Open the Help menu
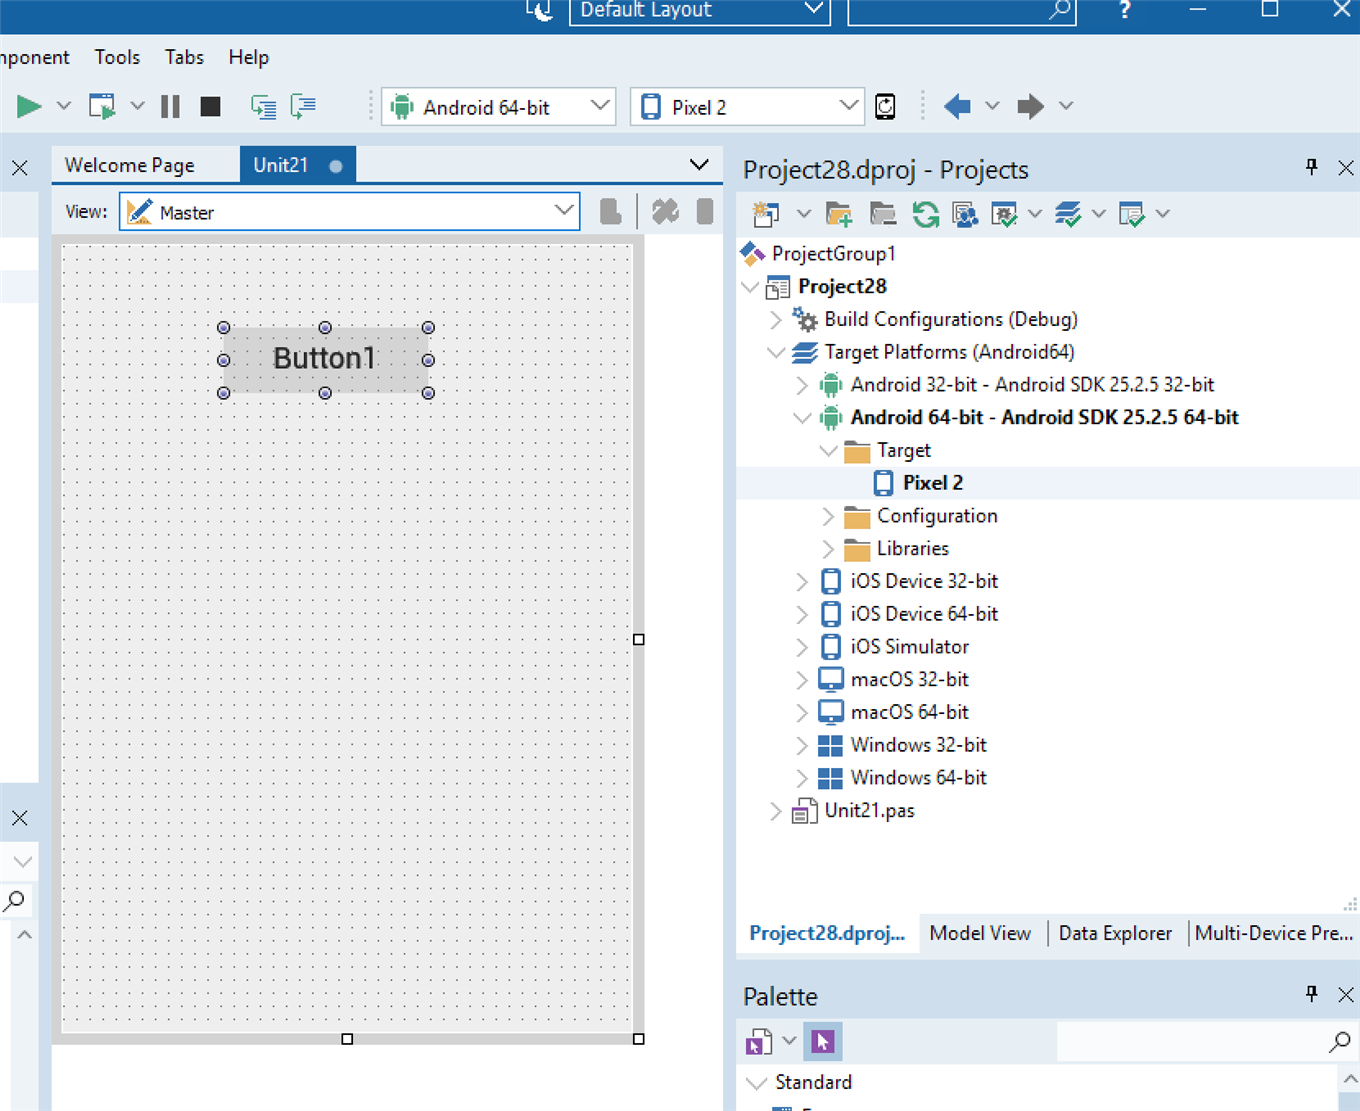This screenshot has width=1360, height=1111. click(x=249, y=57)
